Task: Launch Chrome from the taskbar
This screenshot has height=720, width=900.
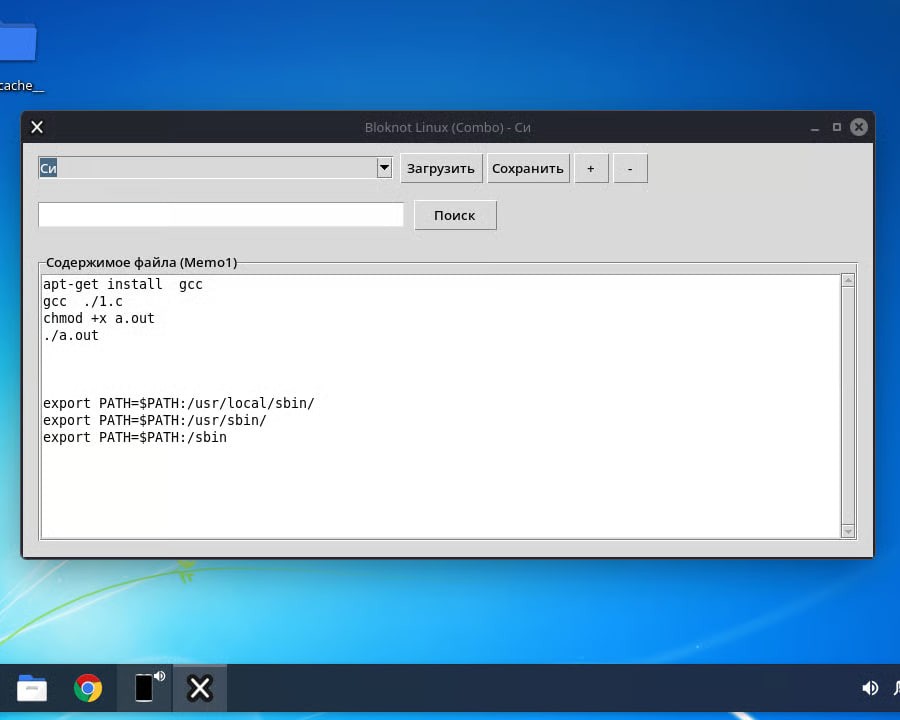Action: pos(88,688)
